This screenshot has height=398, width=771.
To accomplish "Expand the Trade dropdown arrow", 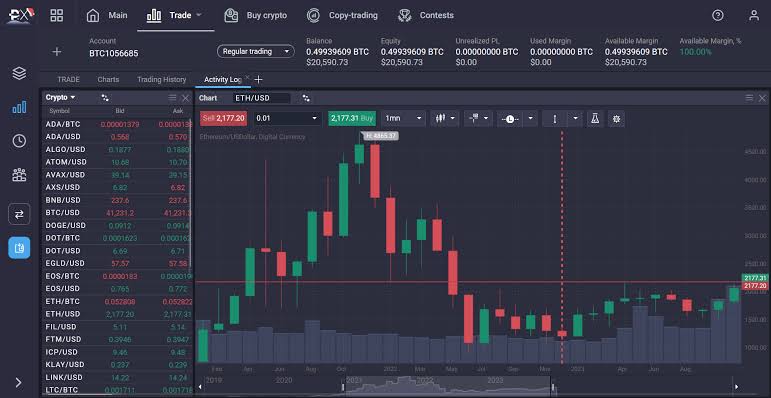I will [x=199, y=15].
